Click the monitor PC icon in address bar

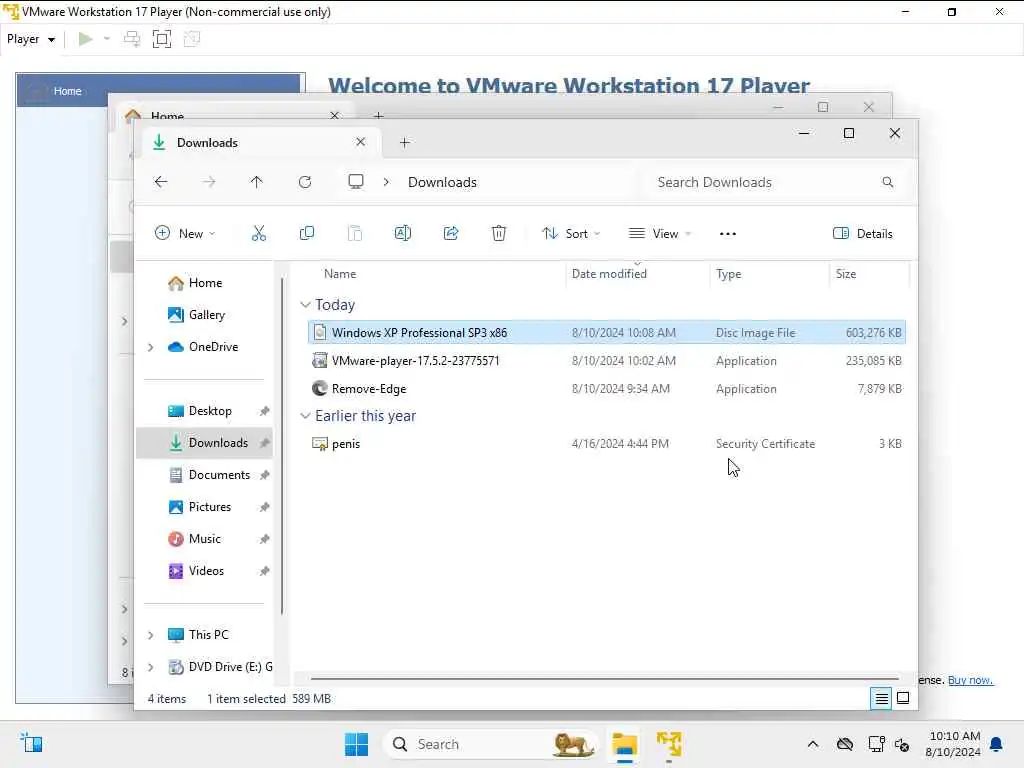tap(356, 182)
